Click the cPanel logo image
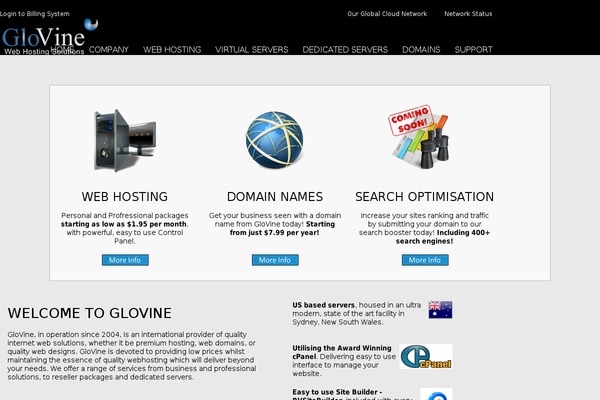 pos(426,356)
